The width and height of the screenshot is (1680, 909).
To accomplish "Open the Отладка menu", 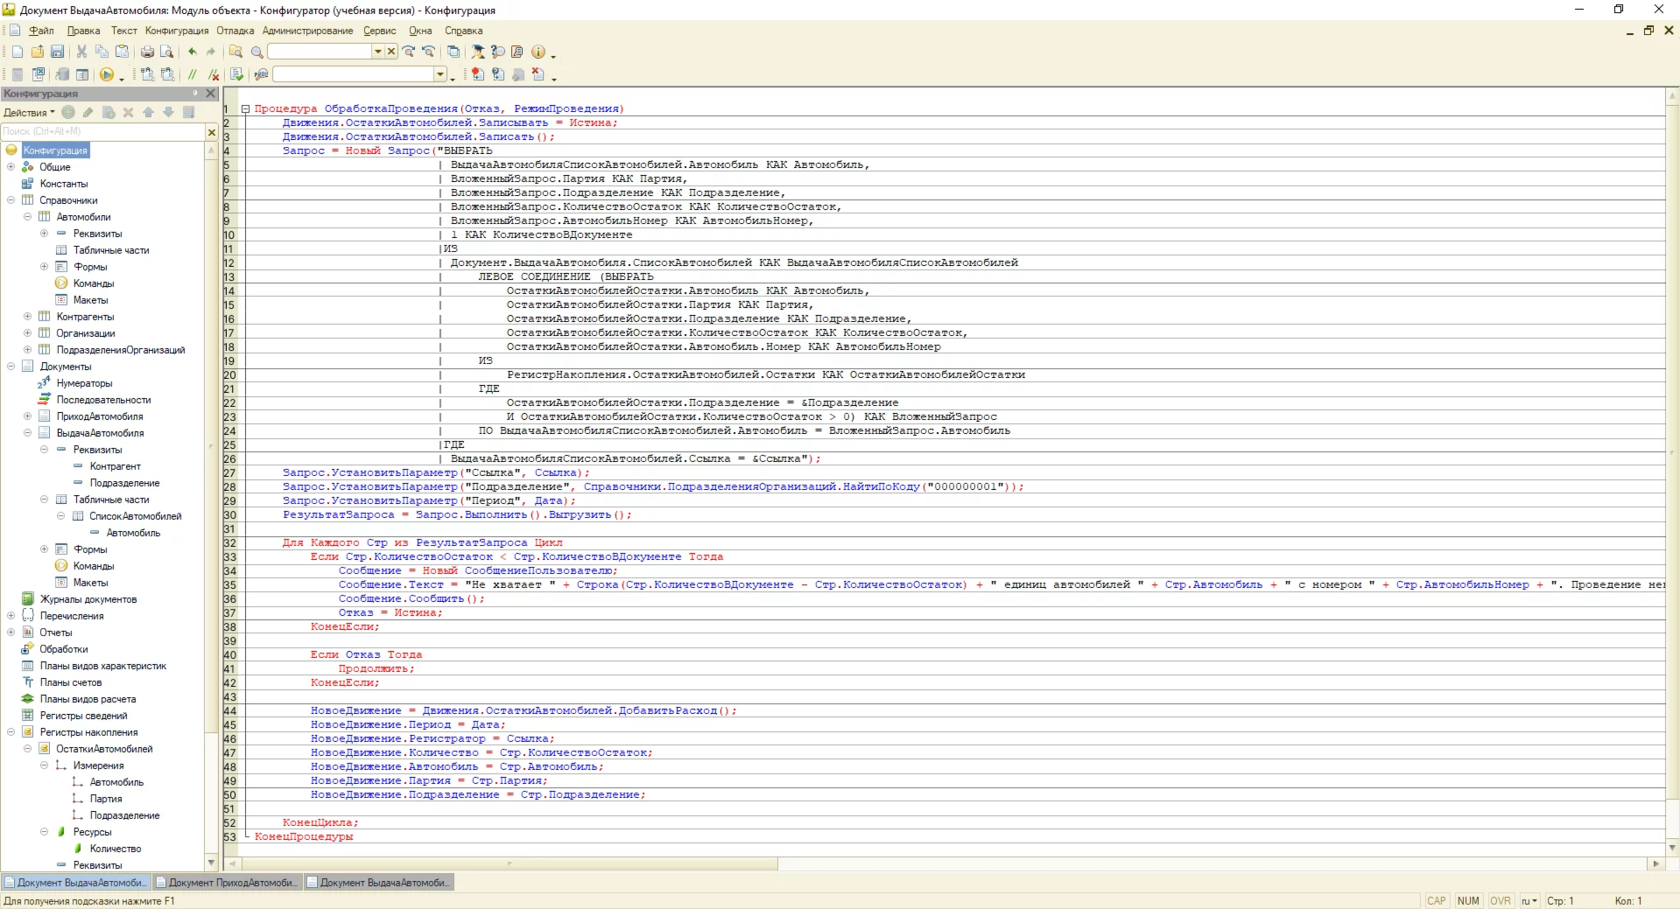I will click(x=235, y=31).
